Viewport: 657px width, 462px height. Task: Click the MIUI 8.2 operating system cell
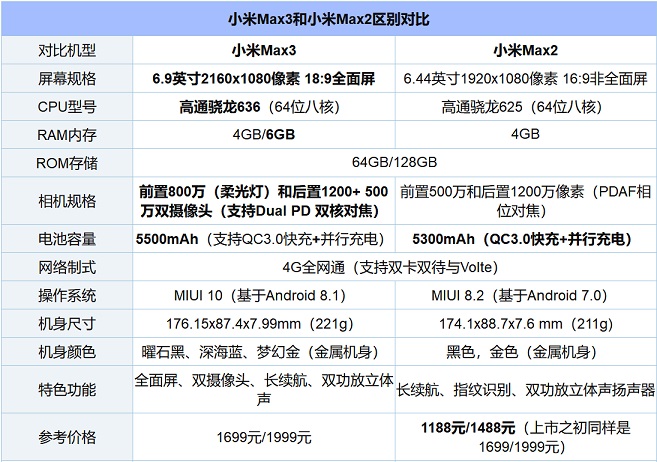click(x=525, y=295)
